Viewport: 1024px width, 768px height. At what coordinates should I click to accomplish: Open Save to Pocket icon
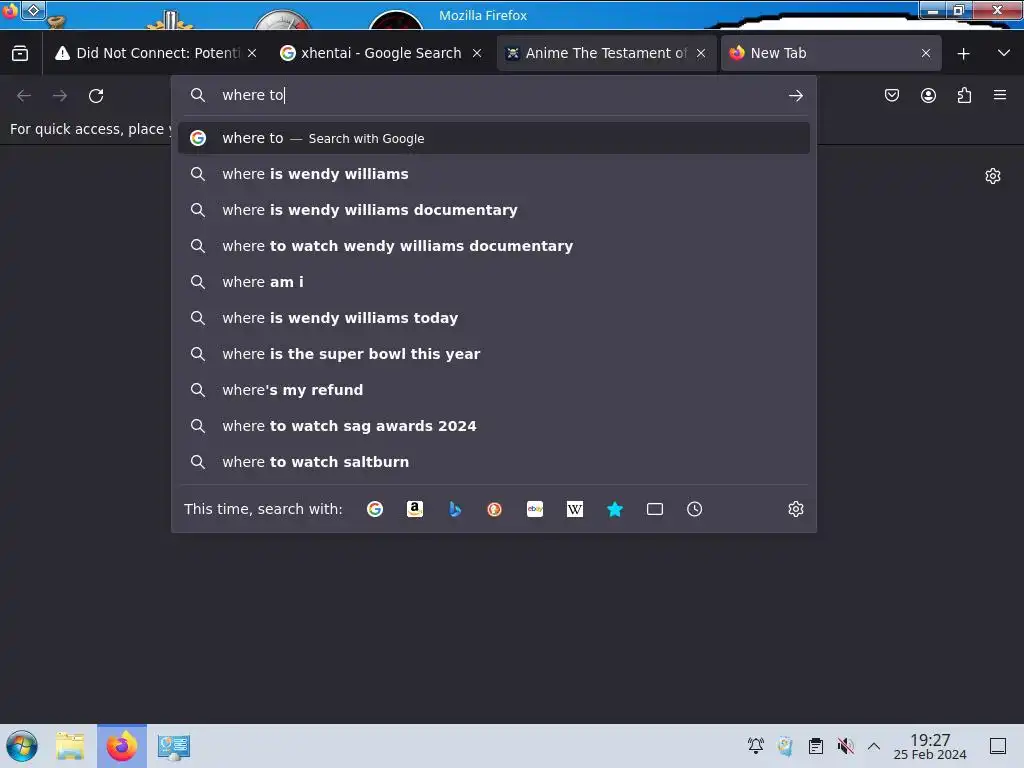(891, 95)
